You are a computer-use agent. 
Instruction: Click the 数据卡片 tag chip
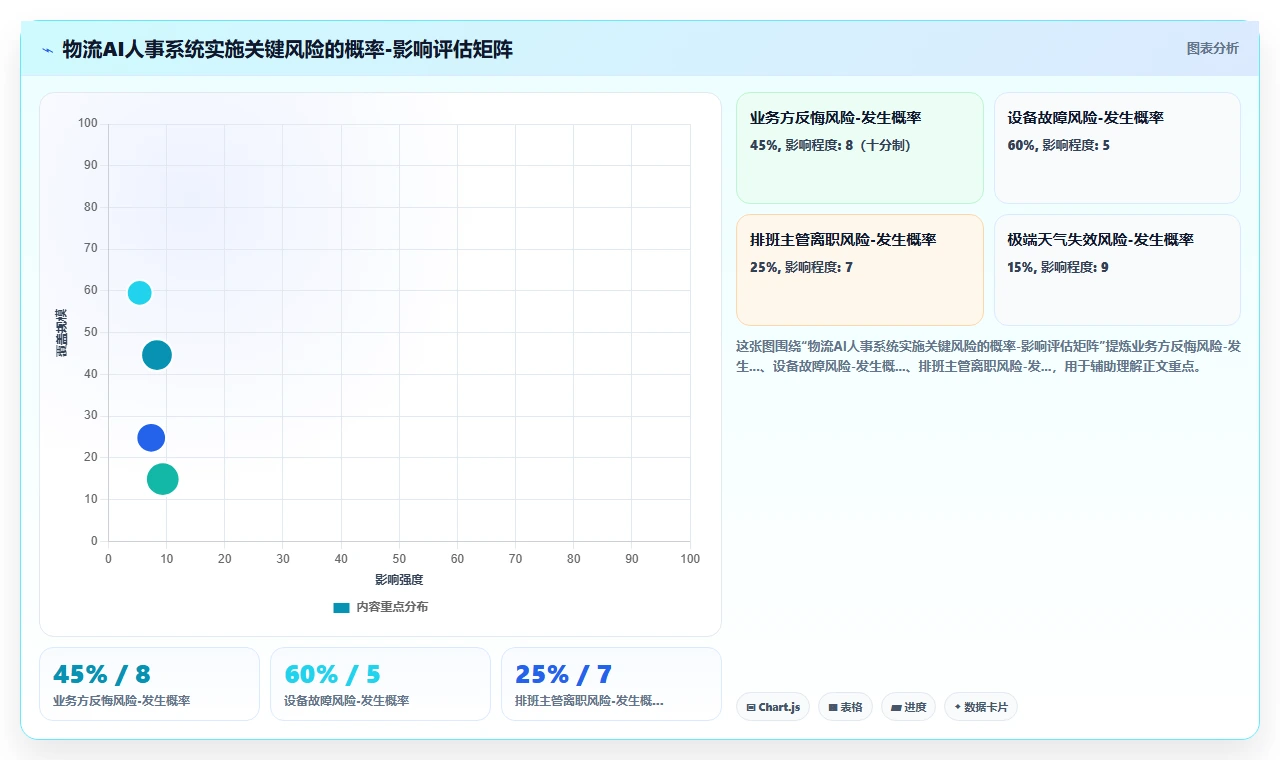coord(981,707)
